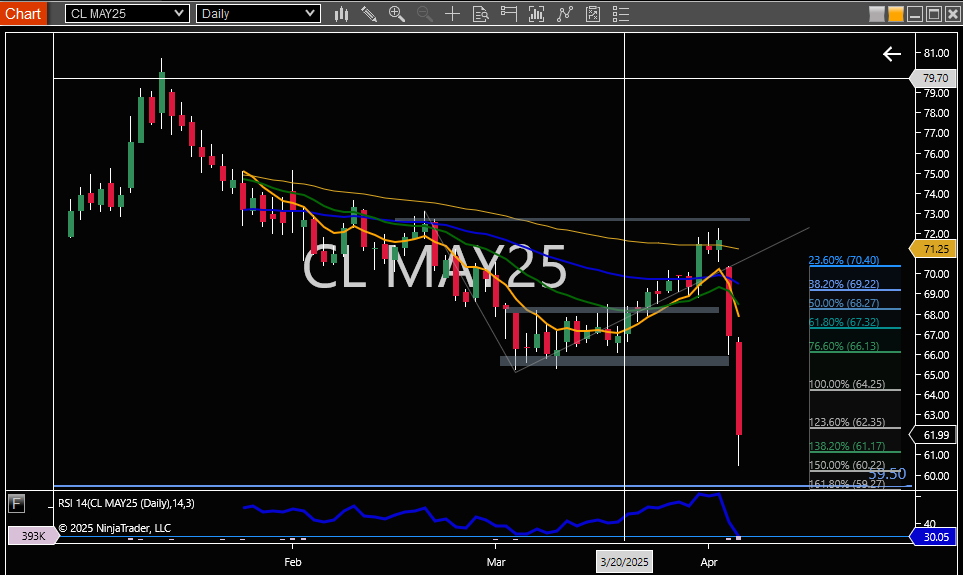963x575 pixels.
Task: Click the Apr time axis label
Action: coord(709,562)
